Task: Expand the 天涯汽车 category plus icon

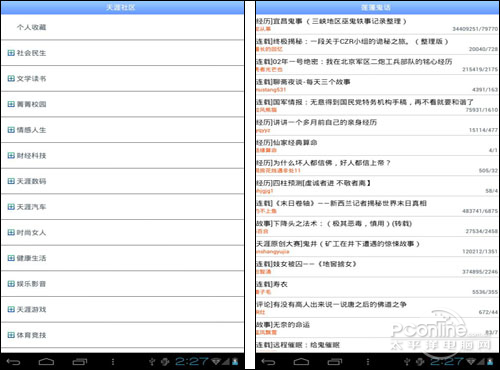Action: tap(11, 207)
